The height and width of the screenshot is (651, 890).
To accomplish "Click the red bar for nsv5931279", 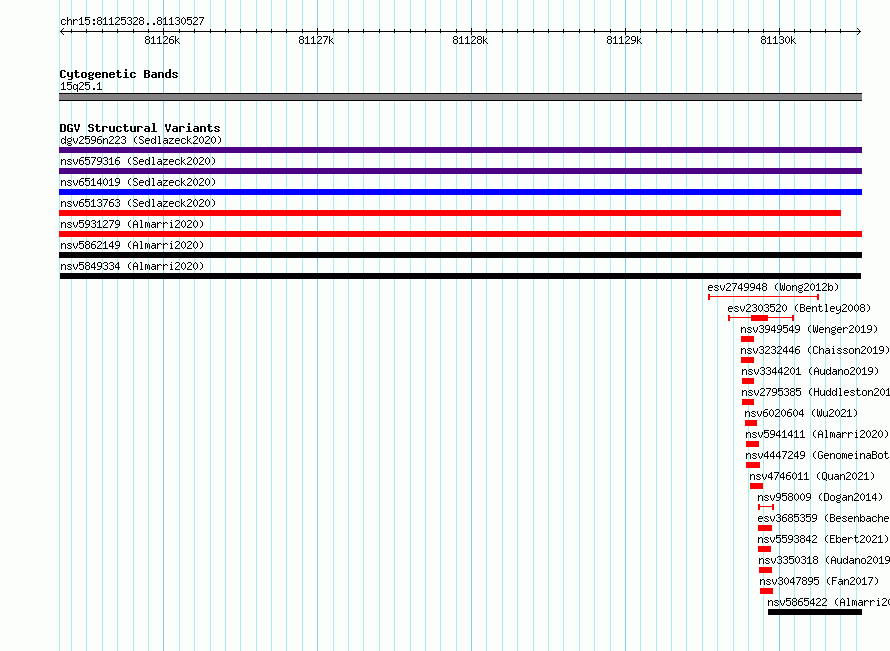I will 460,234.
